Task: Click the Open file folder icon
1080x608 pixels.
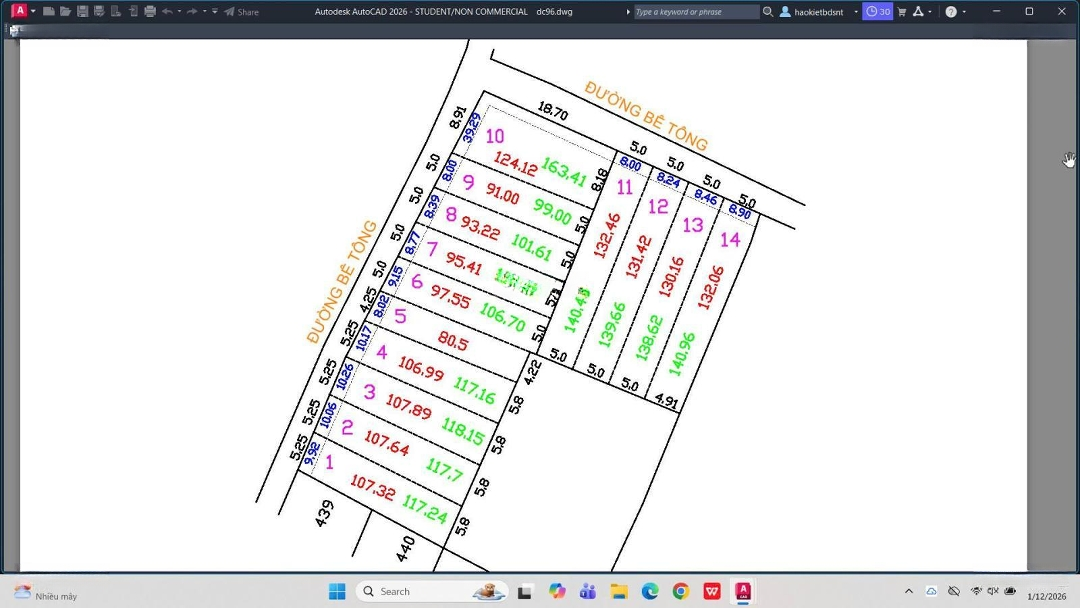Action: pyautogui.click(x=65, y=12)
